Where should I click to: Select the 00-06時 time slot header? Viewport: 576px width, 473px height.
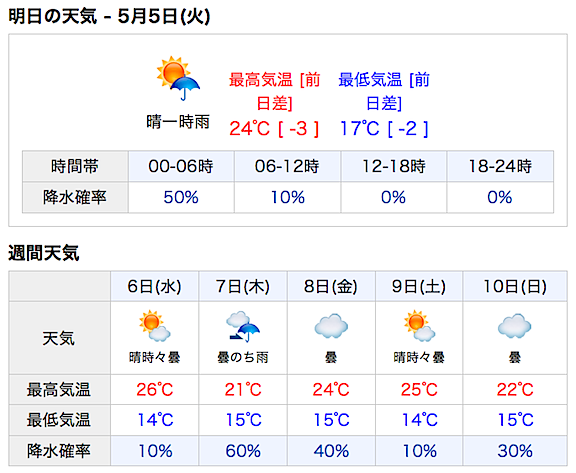[x=181, y=166]
